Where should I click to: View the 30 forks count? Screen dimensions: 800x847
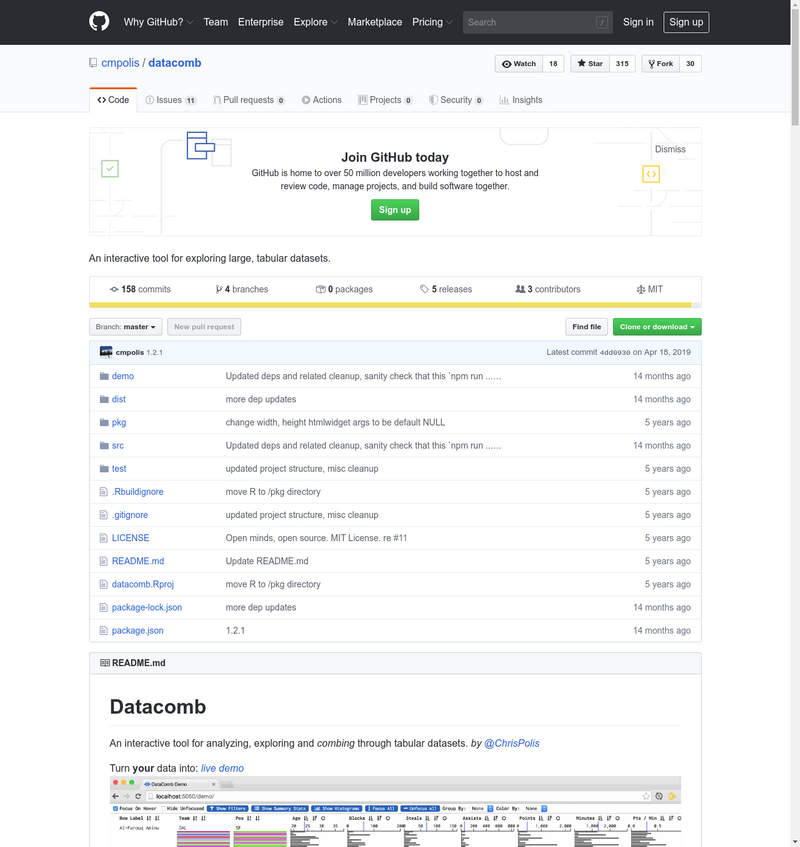tap(690, 64)
